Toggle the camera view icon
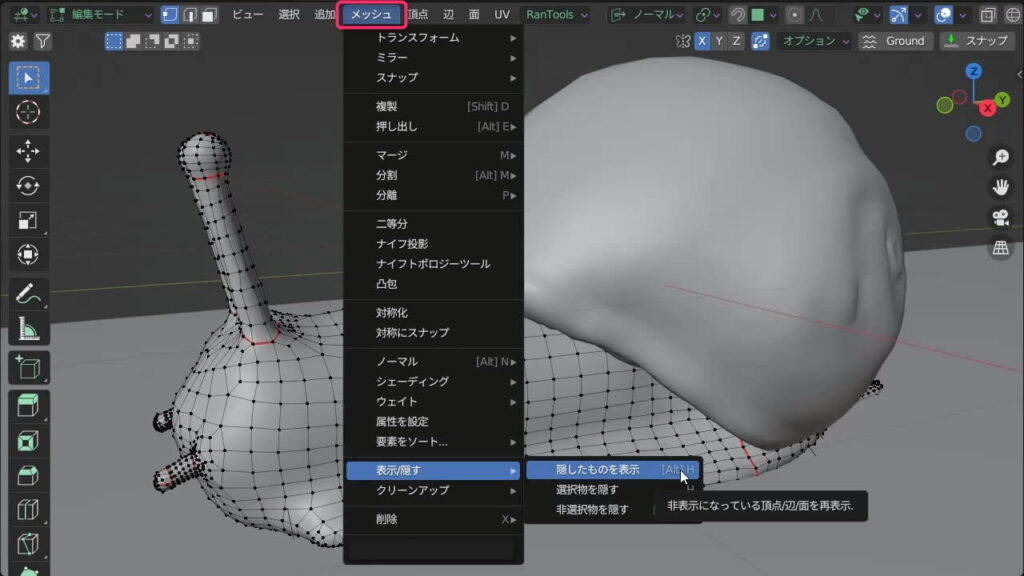 pos(1000,217)
